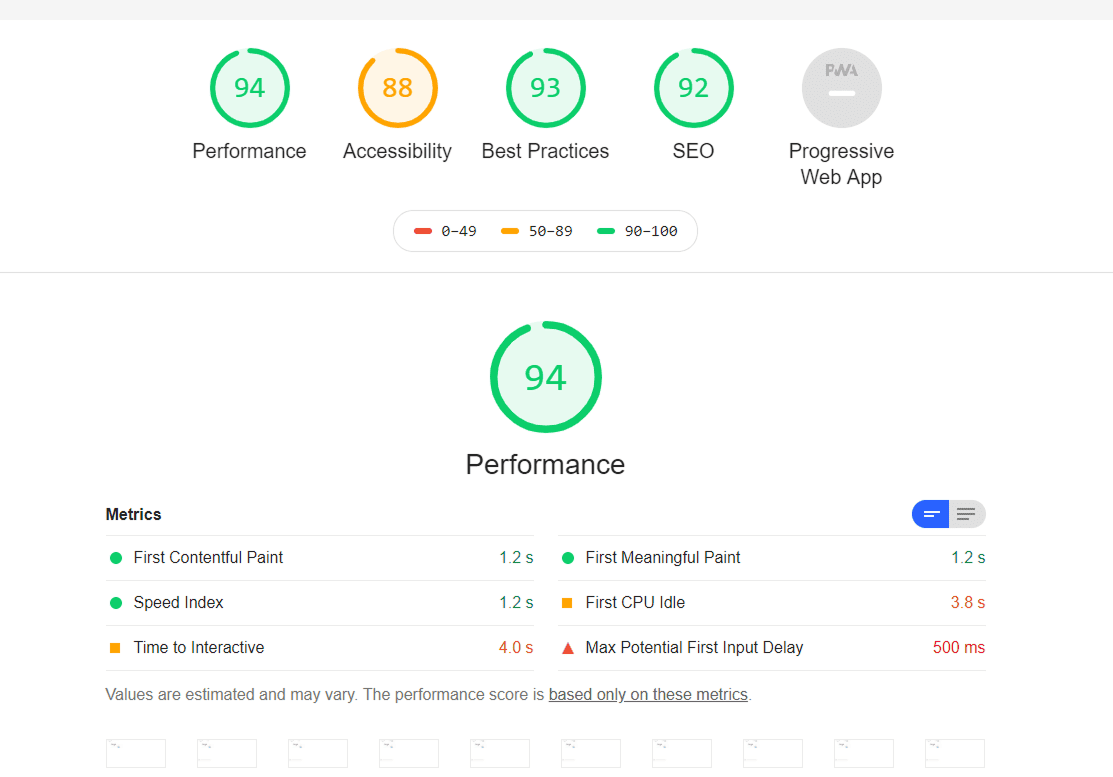
Task: Click the Best Practices category label
Action: 545,151
